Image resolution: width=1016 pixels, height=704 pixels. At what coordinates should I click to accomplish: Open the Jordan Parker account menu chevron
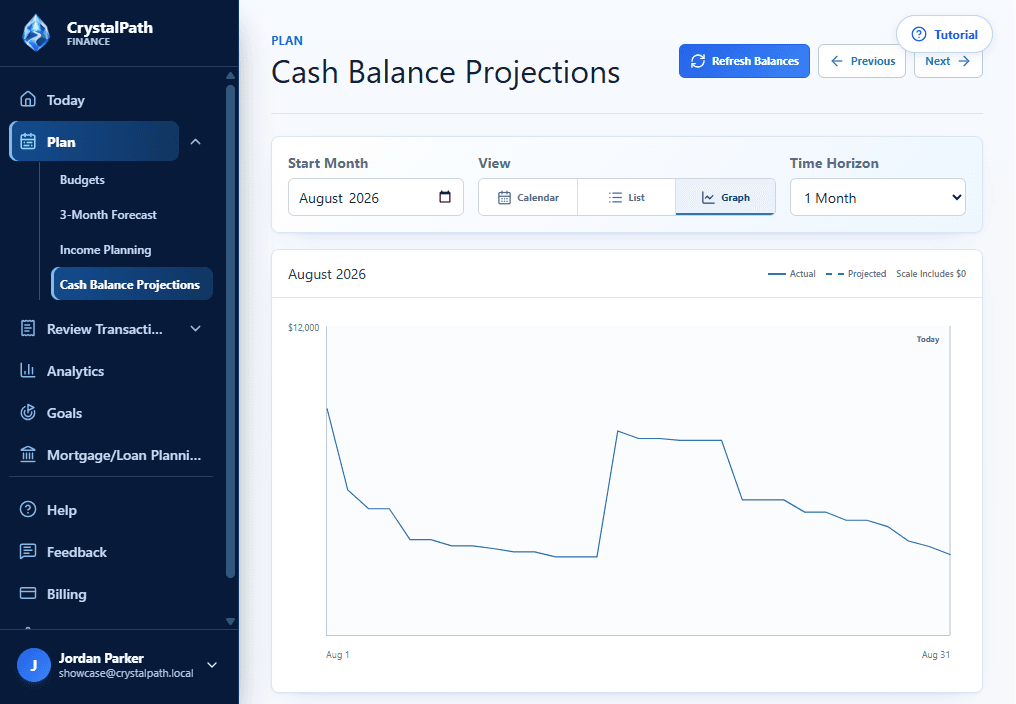(212, 665)
